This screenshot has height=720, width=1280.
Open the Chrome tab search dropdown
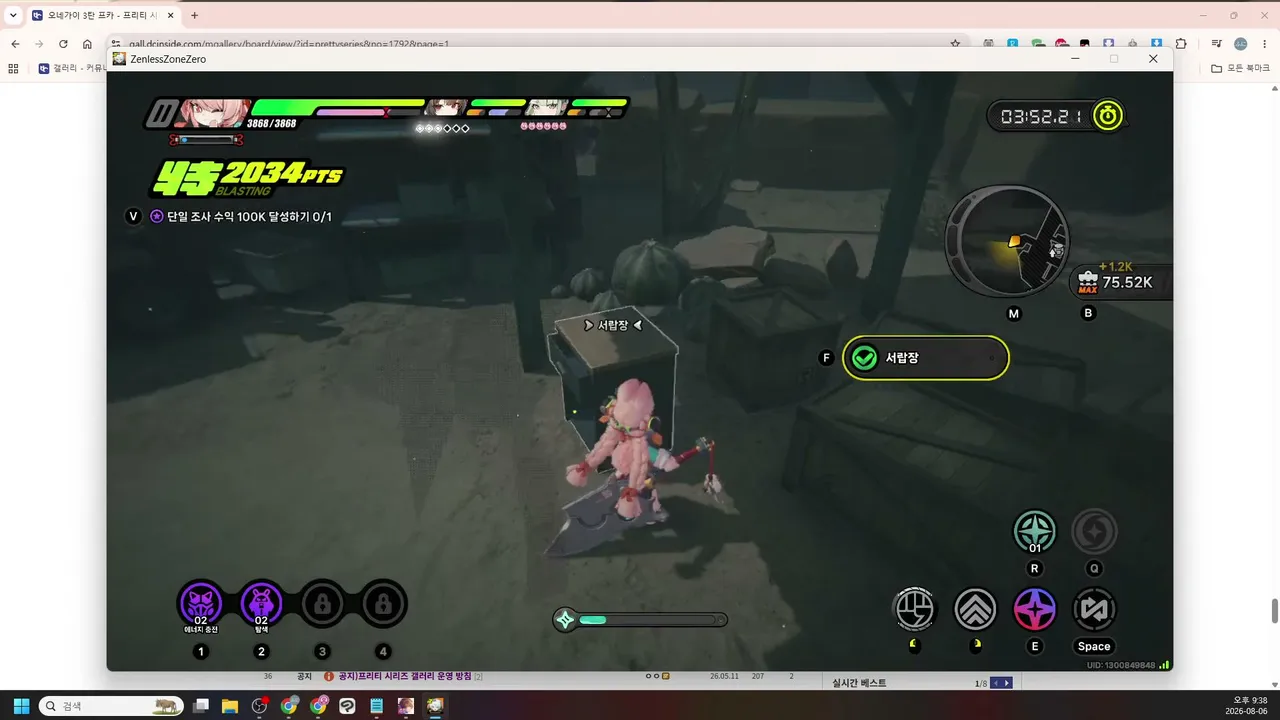coord(13,15)
